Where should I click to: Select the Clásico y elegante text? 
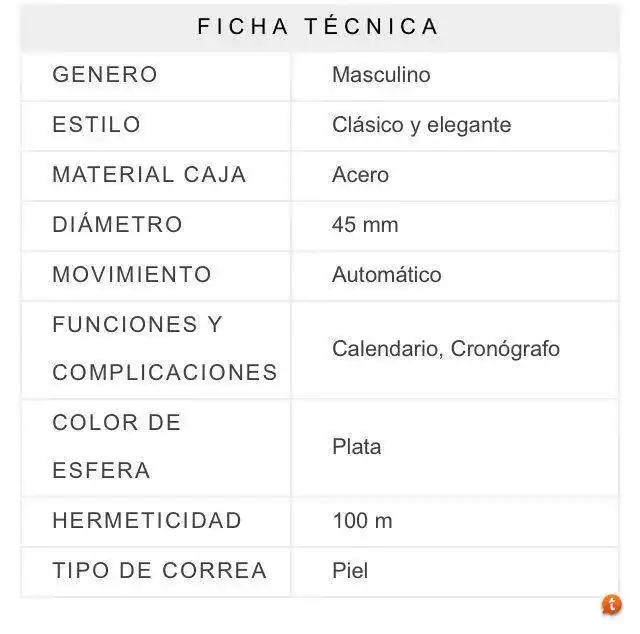coord(421,125)
